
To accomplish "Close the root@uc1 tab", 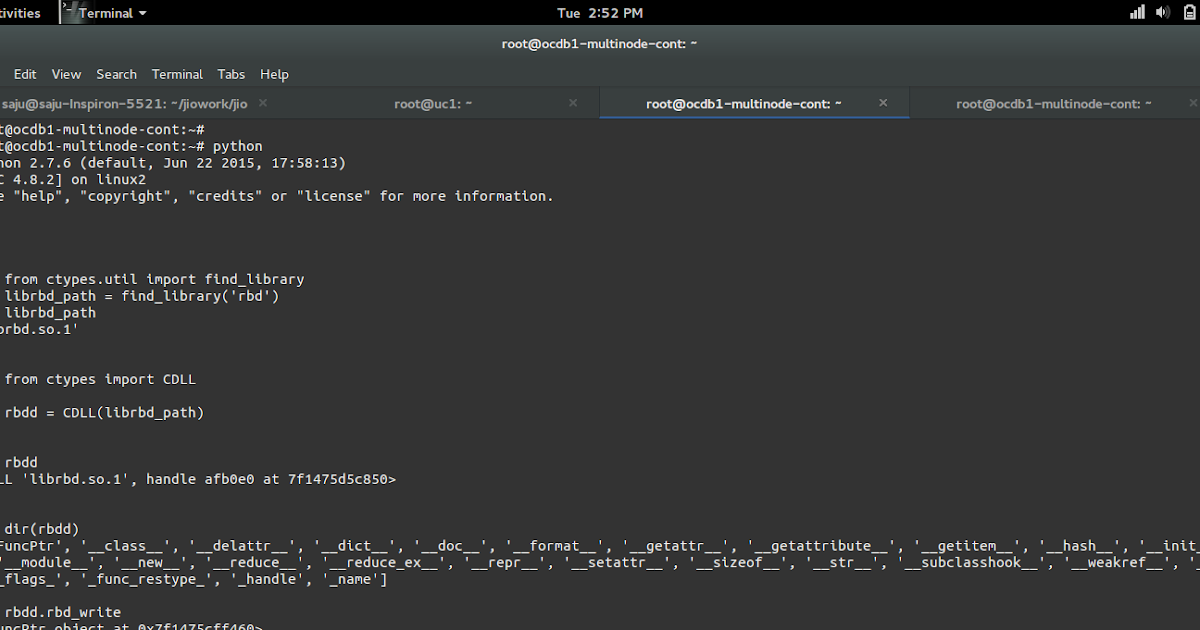I will pos(573,103).
